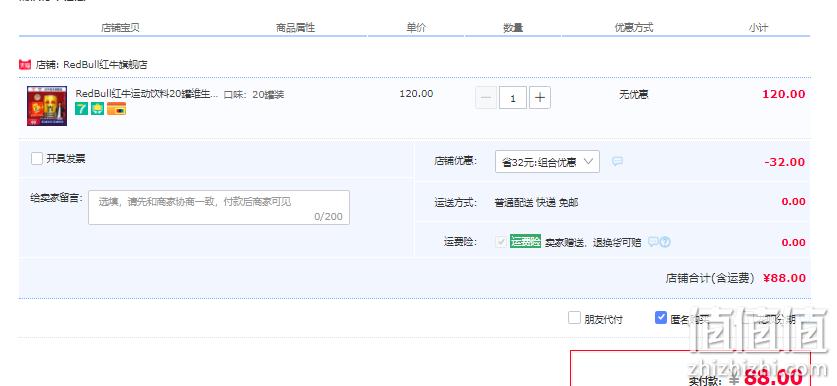
Task: Click the 店铺宝贝 column header
Action: [x=120, y=28]
